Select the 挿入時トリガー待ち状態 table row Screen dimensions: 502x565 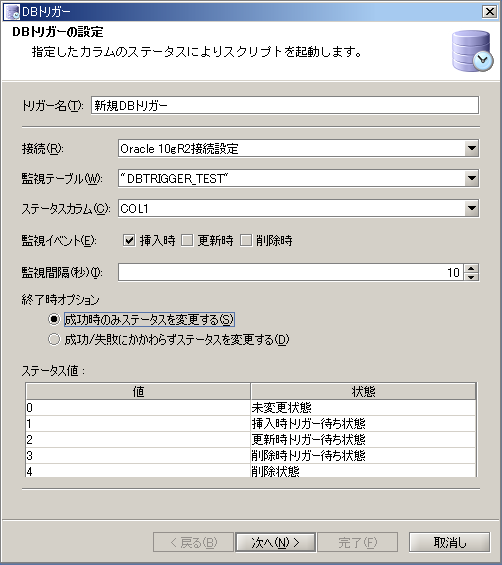click(251, 423)
